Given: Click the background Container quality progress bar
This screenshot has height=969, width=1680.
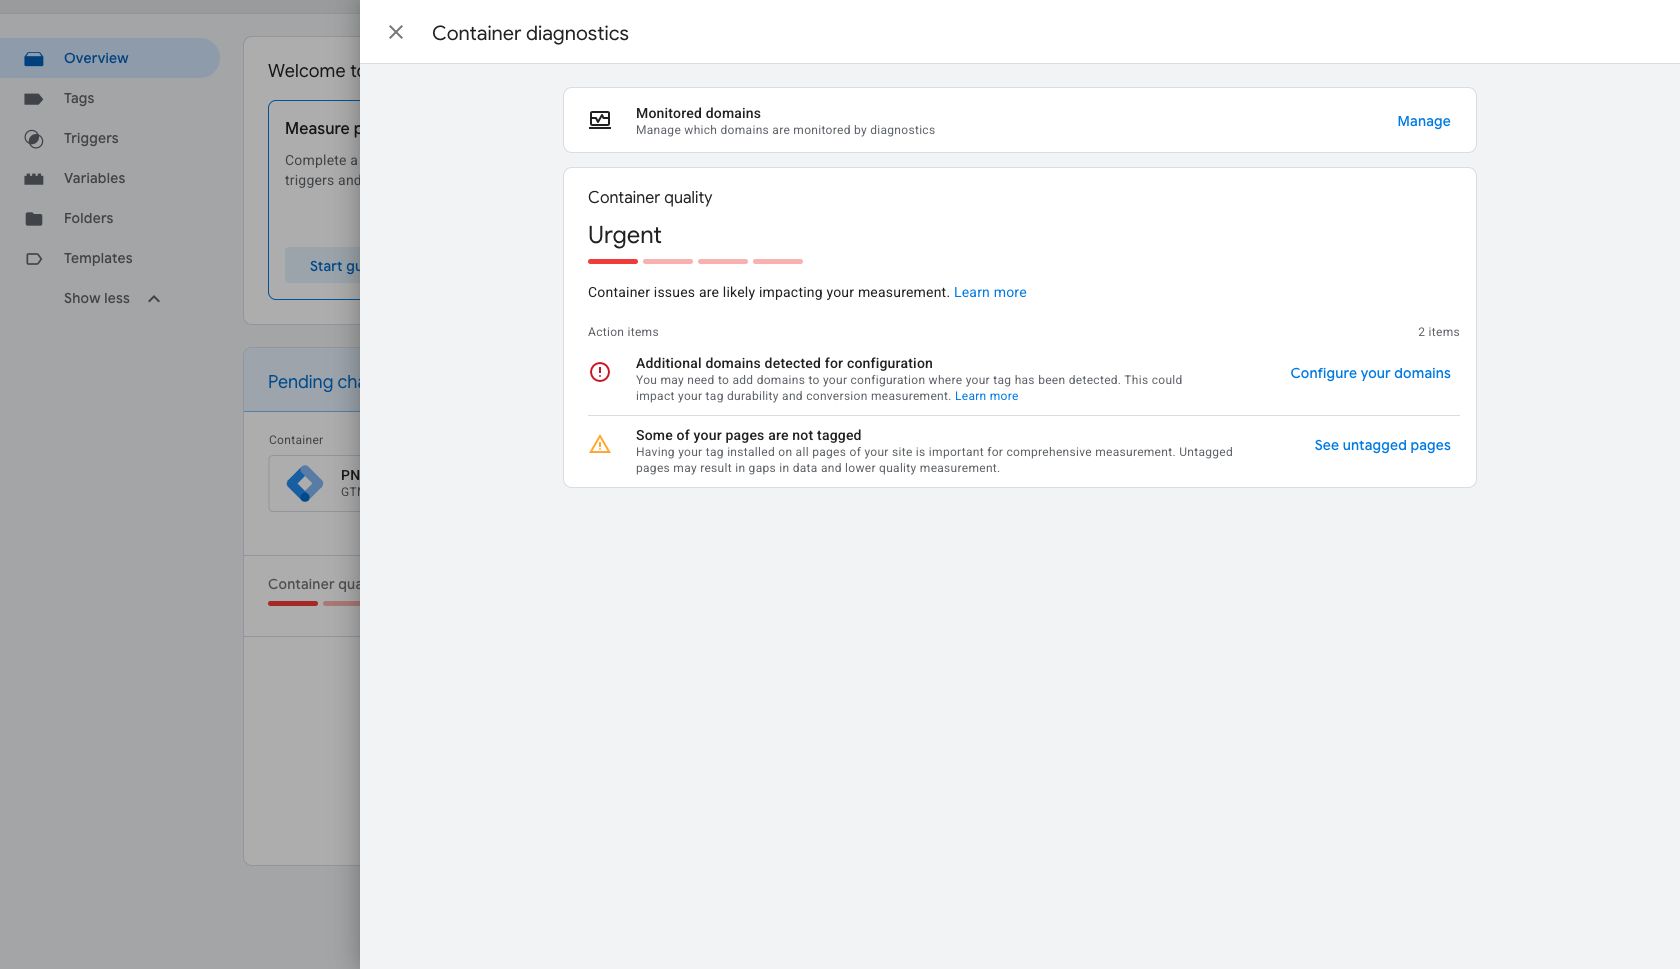Looking at the screenshot, I should (314, 603).
